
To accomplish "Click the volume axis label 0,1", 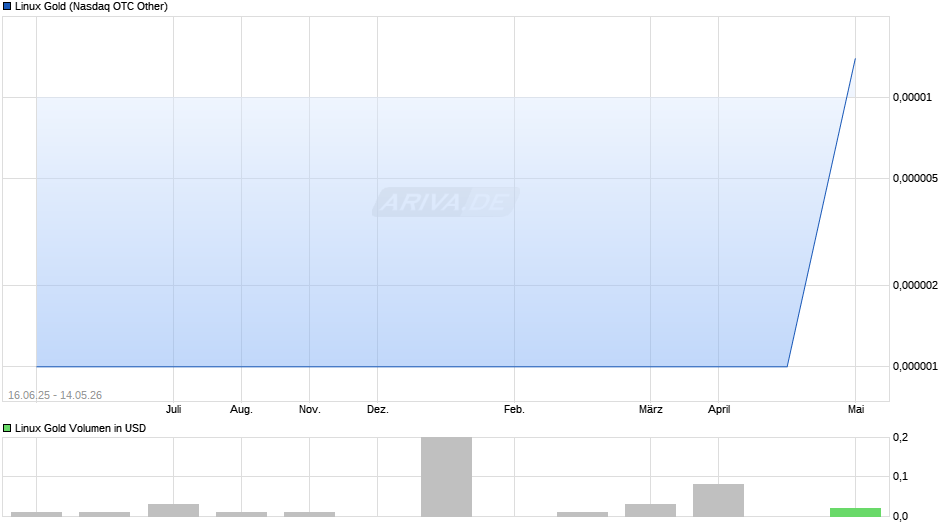I will pos(900,477).
